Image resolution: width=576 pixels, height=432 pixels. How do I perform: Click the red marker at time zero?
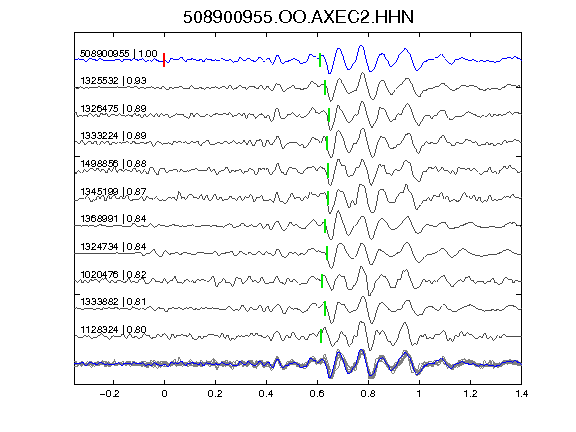pyautogui.click(x=164, y=60)
